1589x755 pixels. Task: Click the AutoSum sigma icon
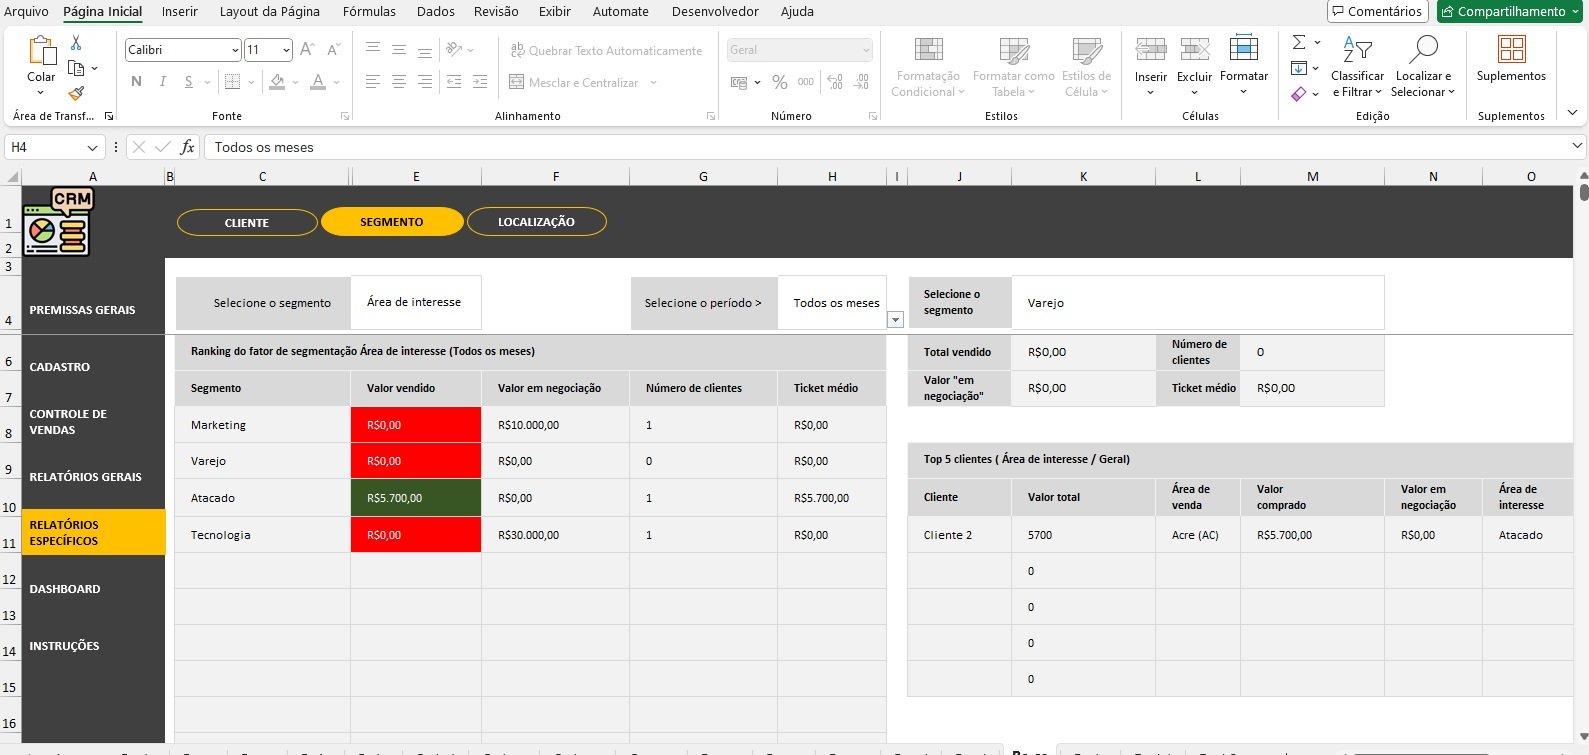(1298, 42)
